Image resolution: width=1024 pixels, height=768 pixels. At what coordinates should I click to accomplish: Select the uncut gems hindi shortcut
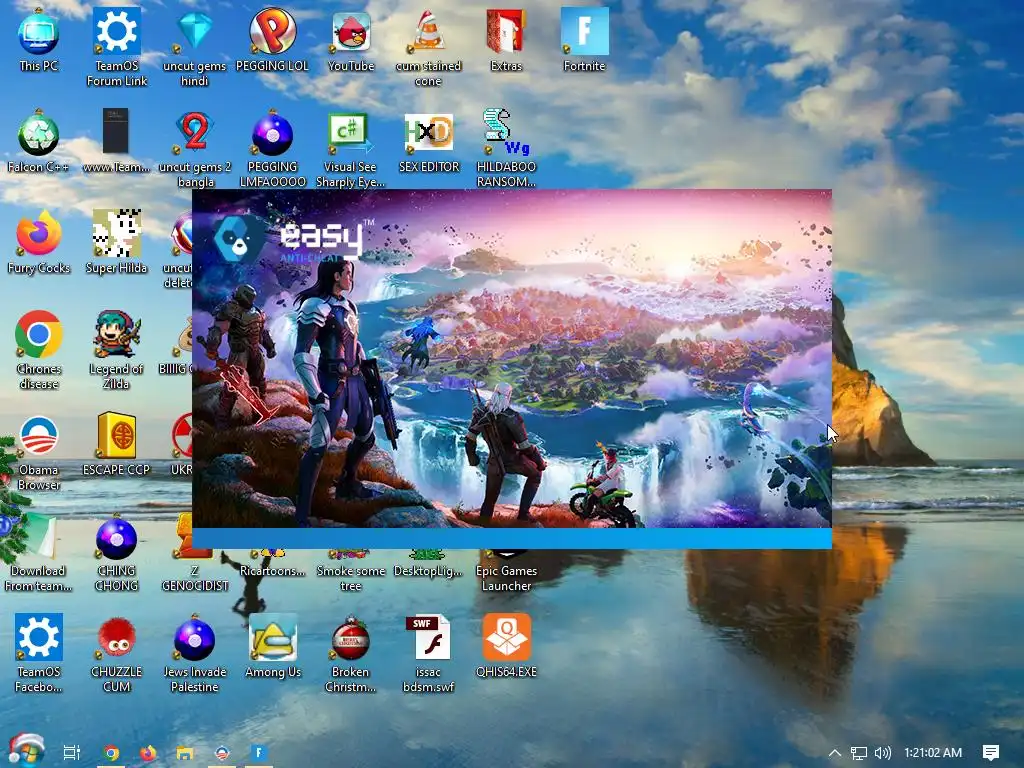click(195, 47)
